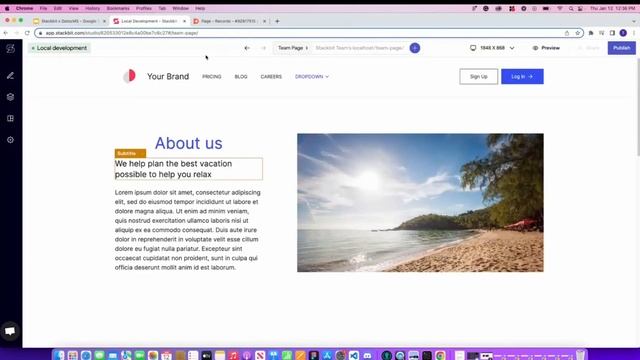Screen dimensions: 640x360
Task: Open the layers content panel in sidebar
Action: point(11,97)
